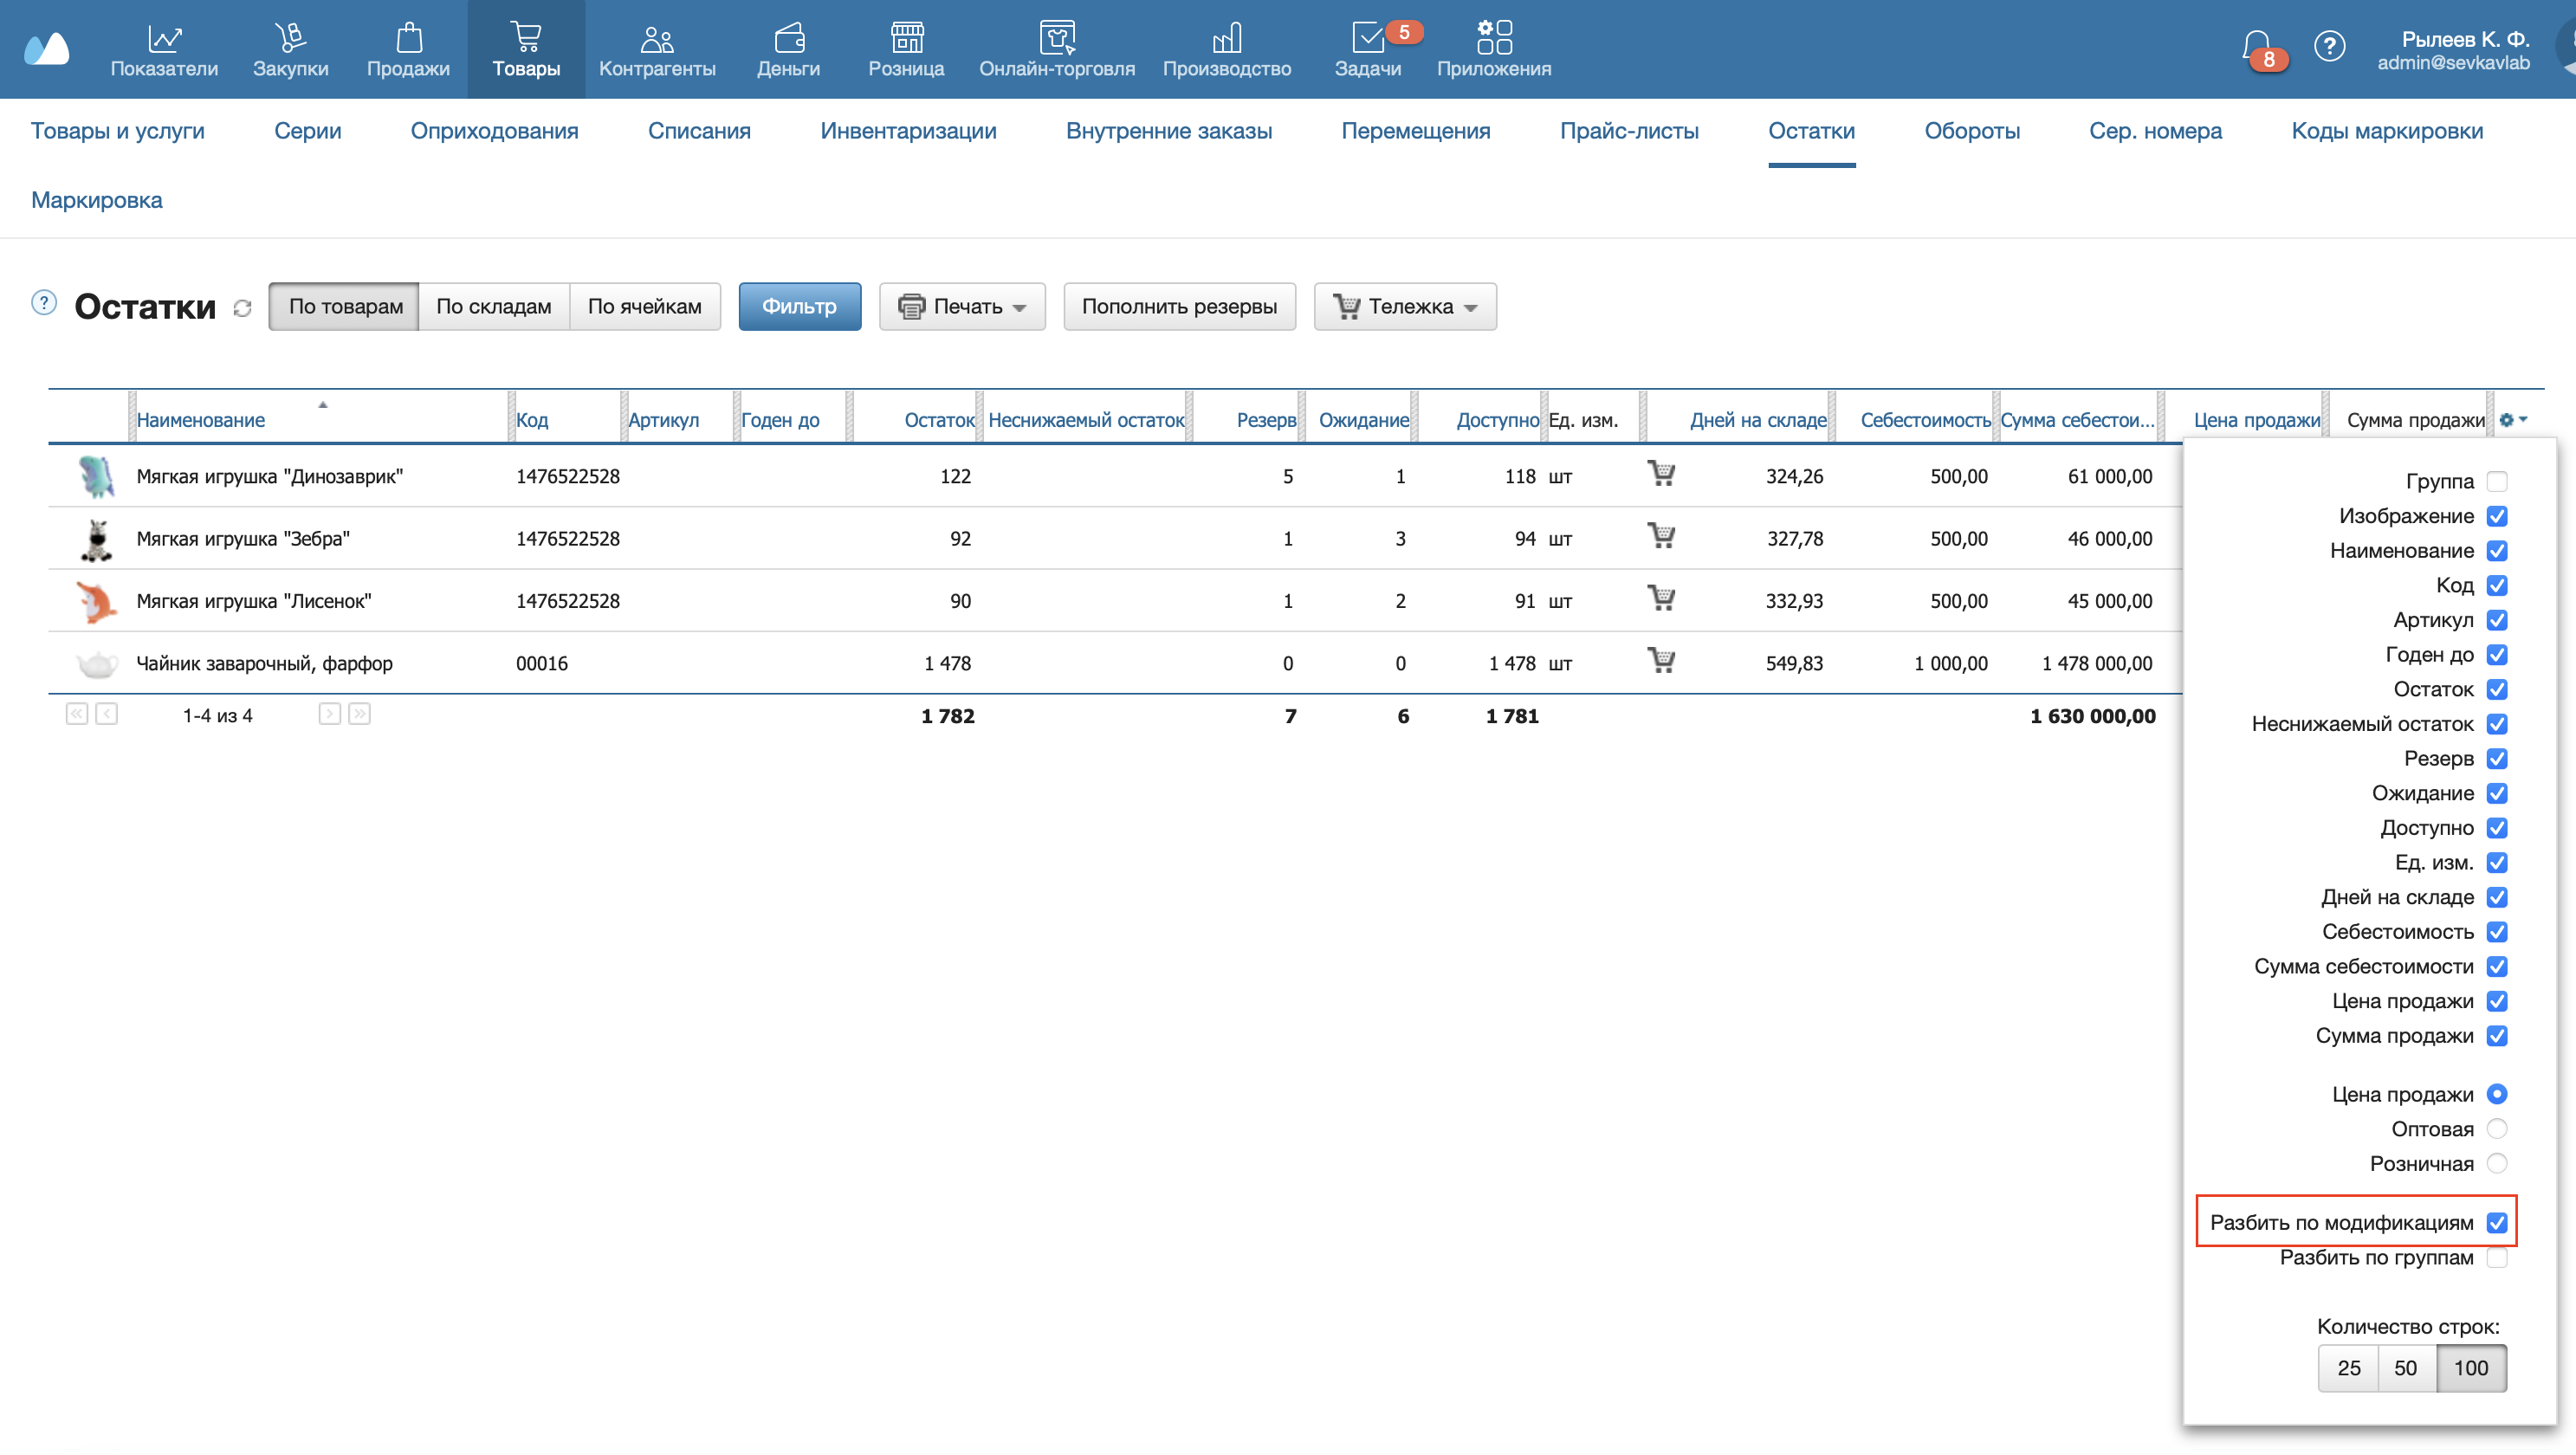
Task: Sort by Цена продажи column header
Action: pyautogui.click(x=2256, y=420)
